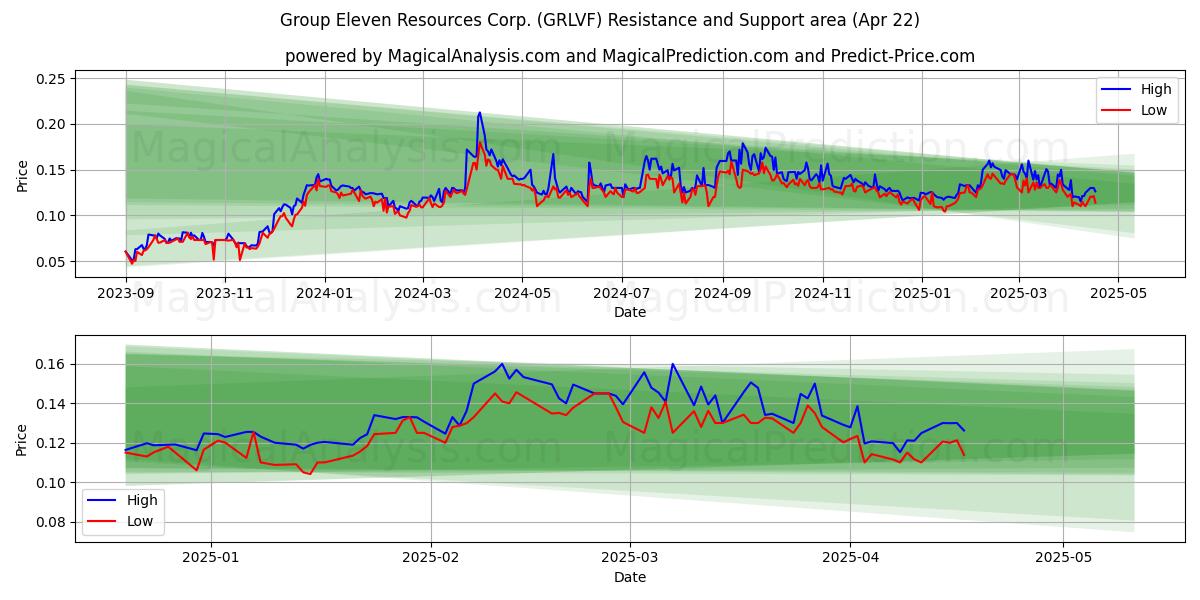This screenshot has height=600, width=1200.
Task: Click the 0.15 price tick label
Action: (51, 170)
